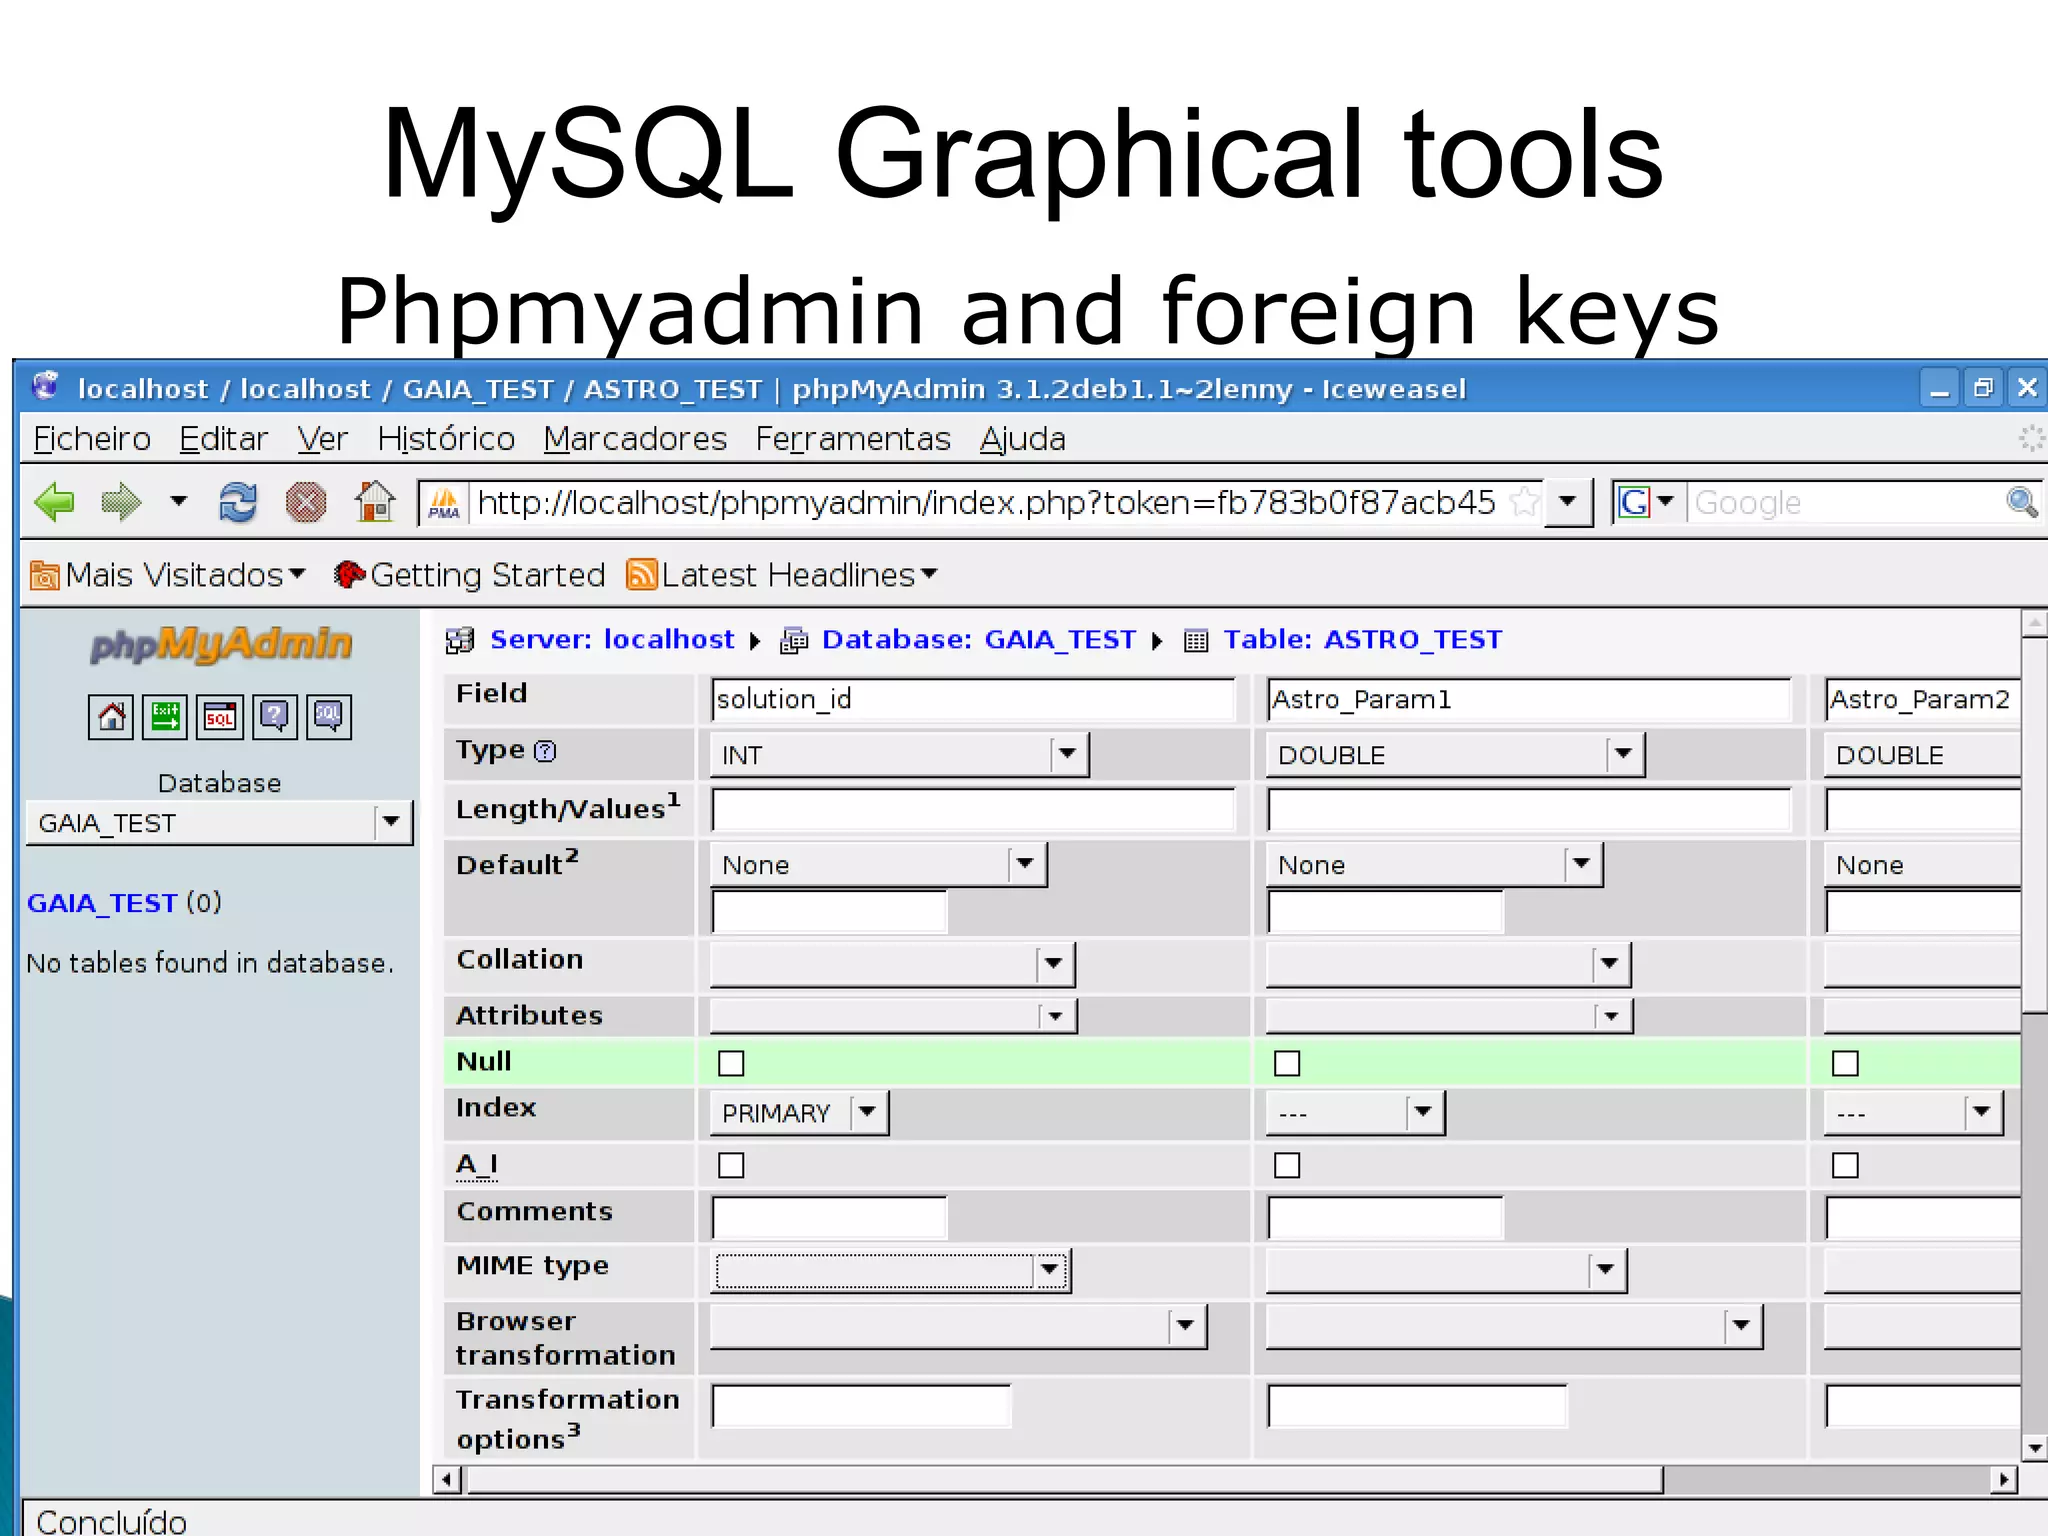Click the Mais Visitados folder icon
The height and width of the screenshot is (1536, 2048).
(x=45, y=575)
